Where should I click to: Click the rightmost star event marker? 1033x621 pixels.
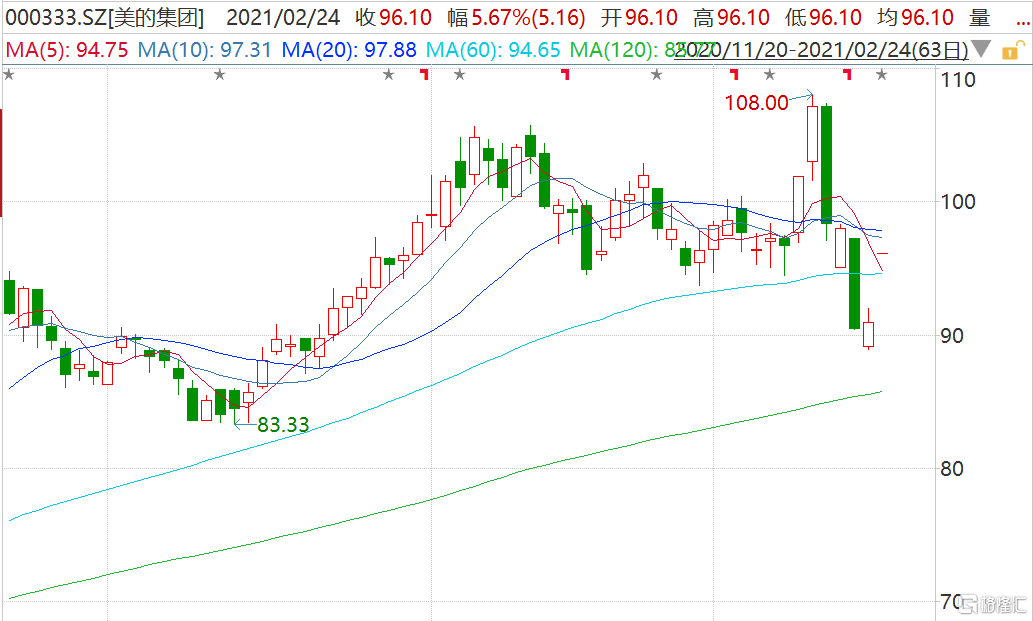(x=881, y=75)
